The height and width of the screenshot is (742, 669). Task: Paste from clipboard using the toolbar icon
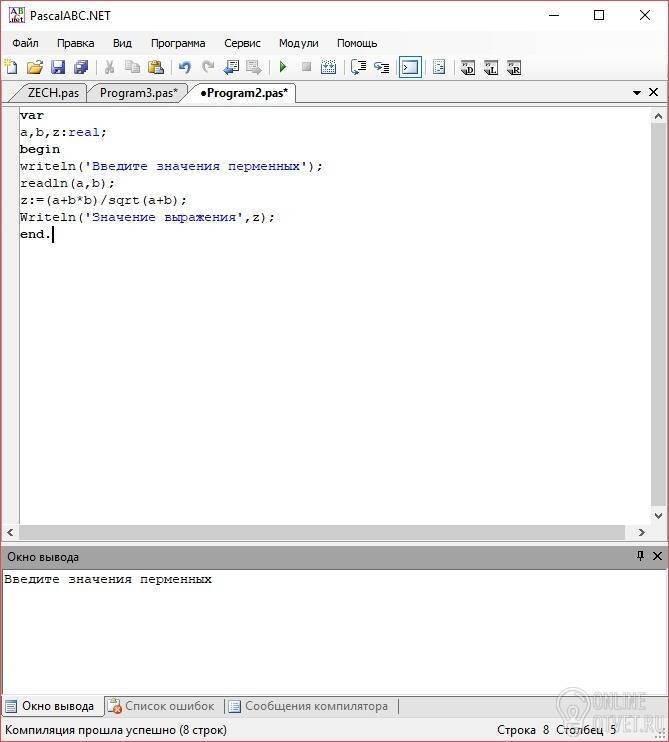point(156,67)
